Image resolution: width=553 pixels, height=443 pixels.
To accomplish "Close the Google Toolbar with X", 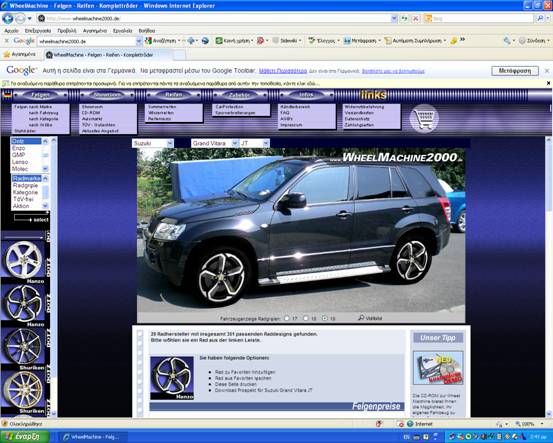I will [x=6, y=41].
